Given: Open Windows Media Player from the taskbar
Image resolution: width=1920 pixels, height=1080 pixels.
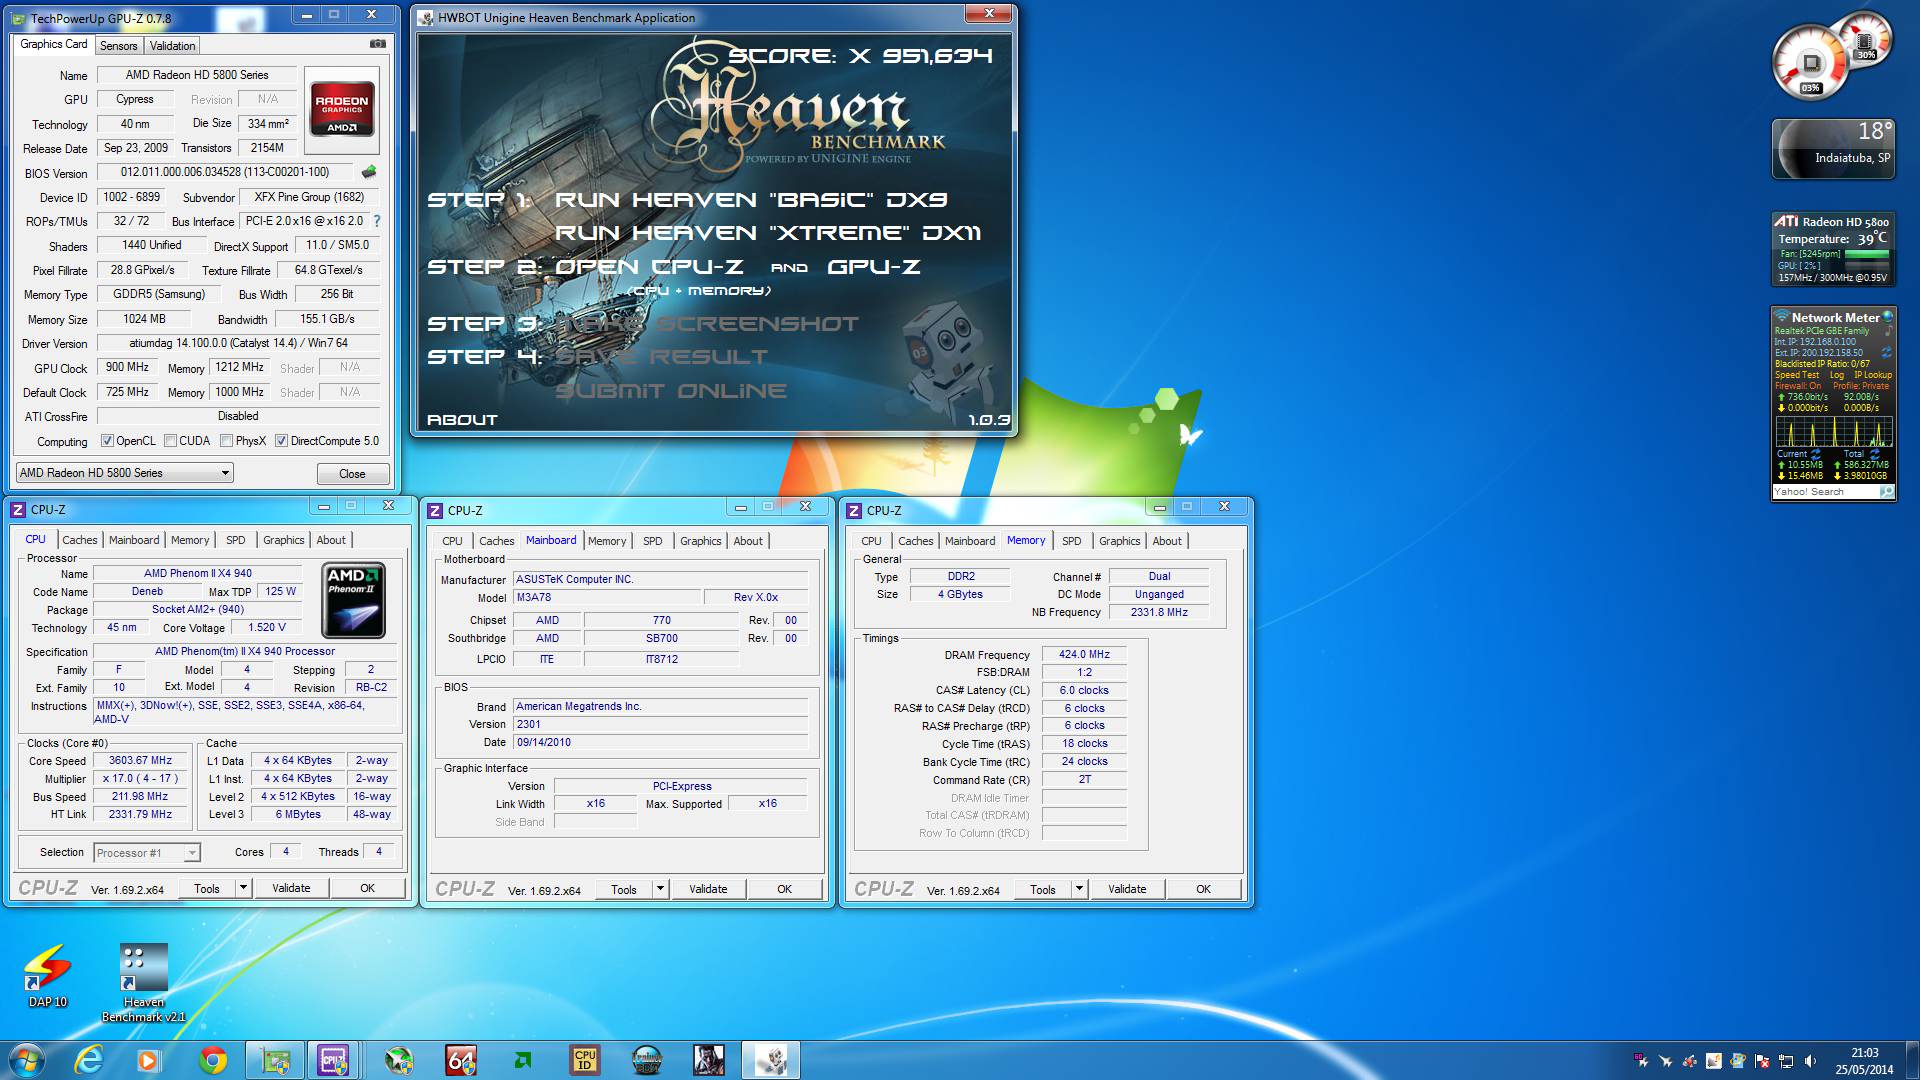Looking at the screenshot, I should pyautogui.click(x=149, y=1060).
